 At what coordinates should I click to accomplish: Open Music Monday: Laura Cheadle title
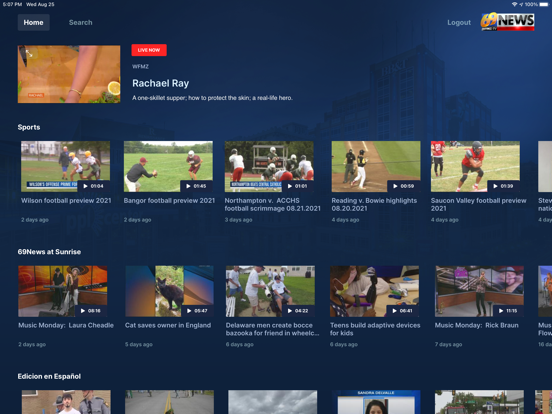coord(66,325)
